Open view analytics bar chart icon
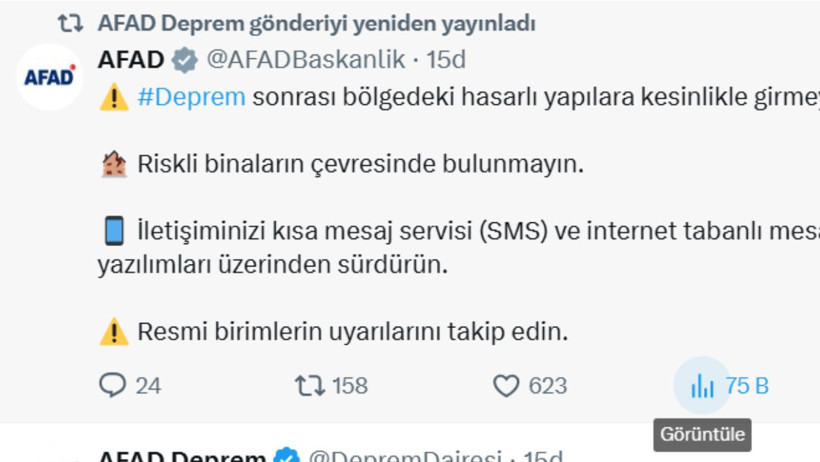820x462 pixels. (x=702, y=385)
